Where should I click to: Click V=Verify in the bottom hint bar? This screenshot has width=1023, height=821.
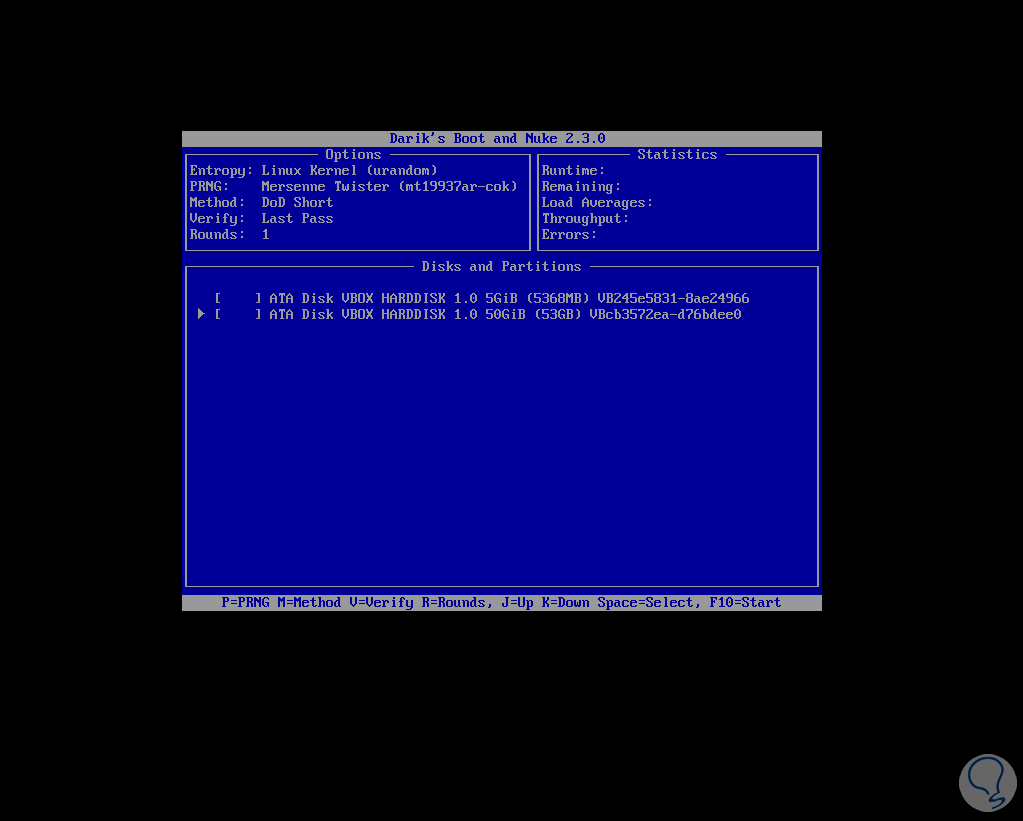tap(381, 602)
